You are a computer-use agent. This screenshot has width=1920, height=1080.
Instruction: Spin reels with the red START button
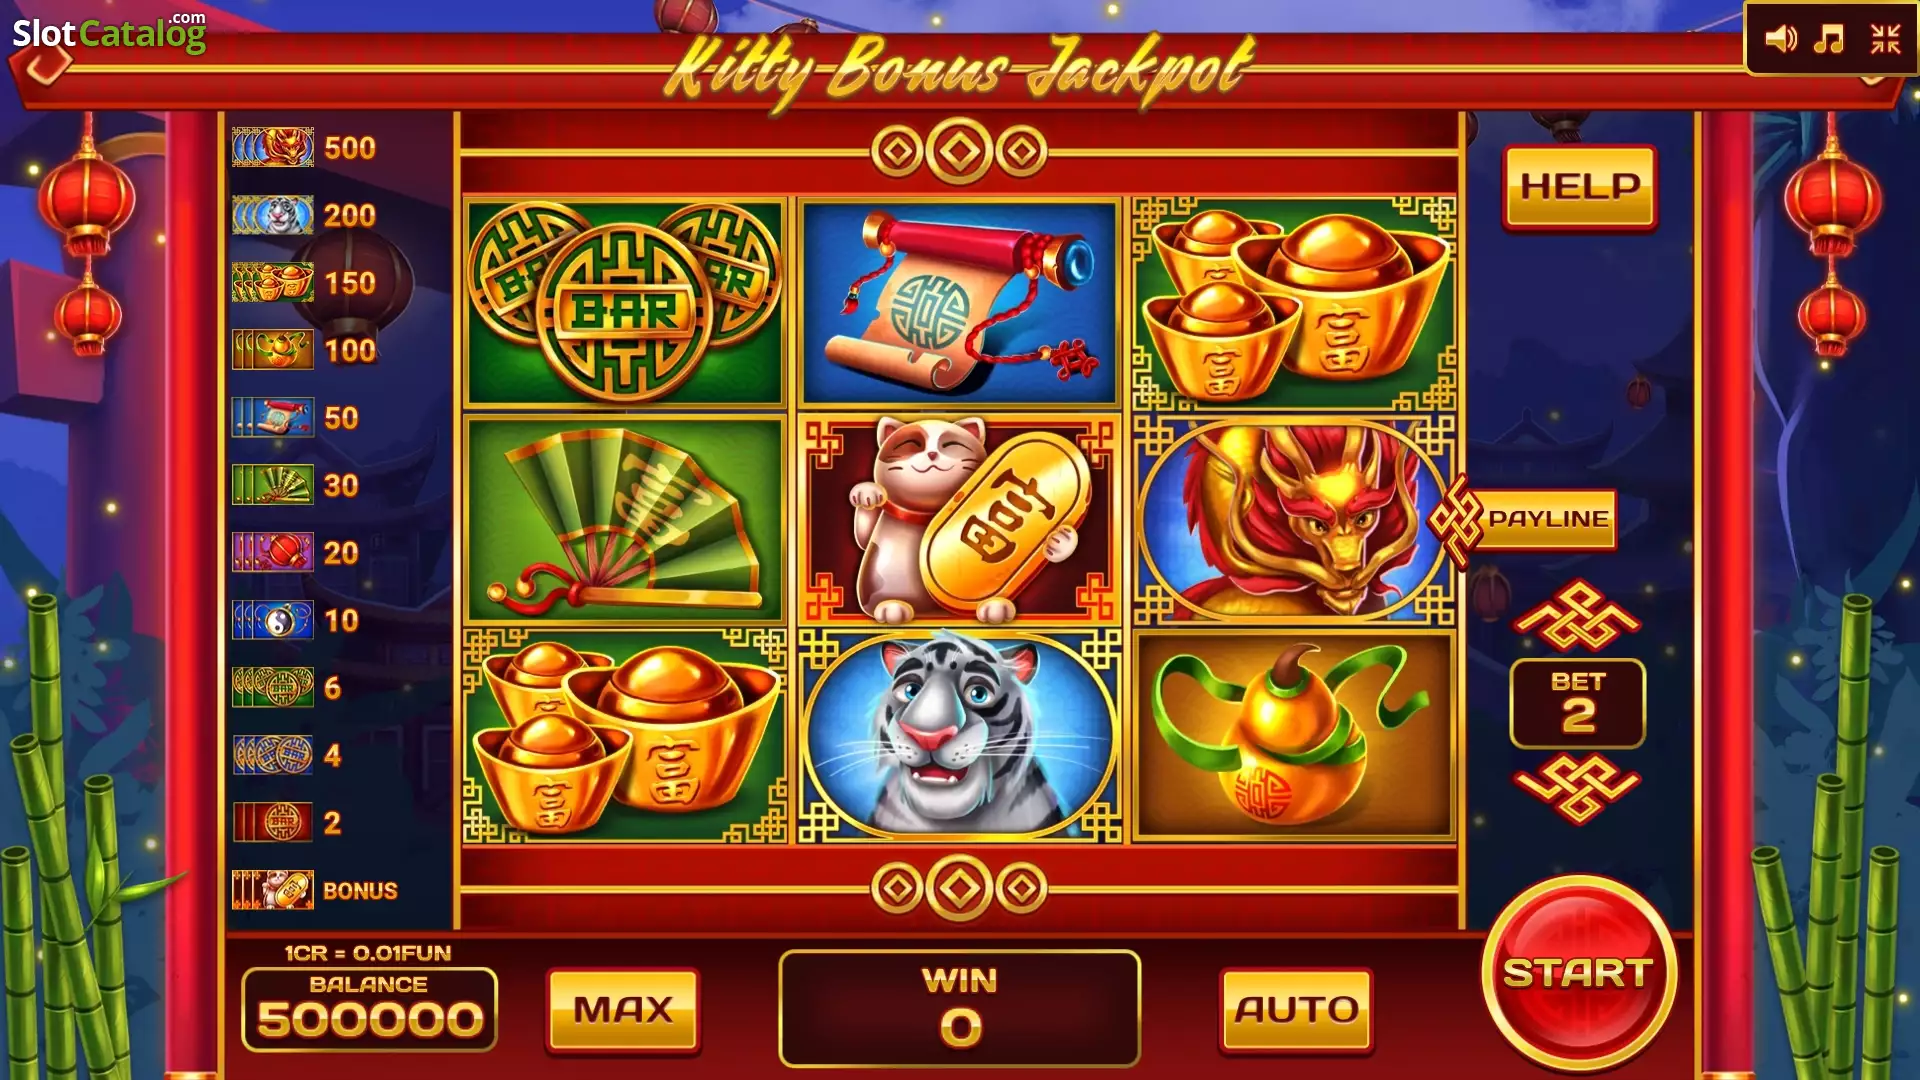pos(1578,974)
